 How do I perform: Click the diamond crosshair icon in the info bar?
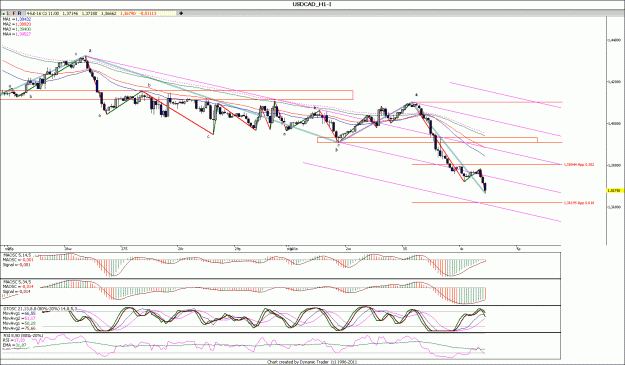click(181, 13)
